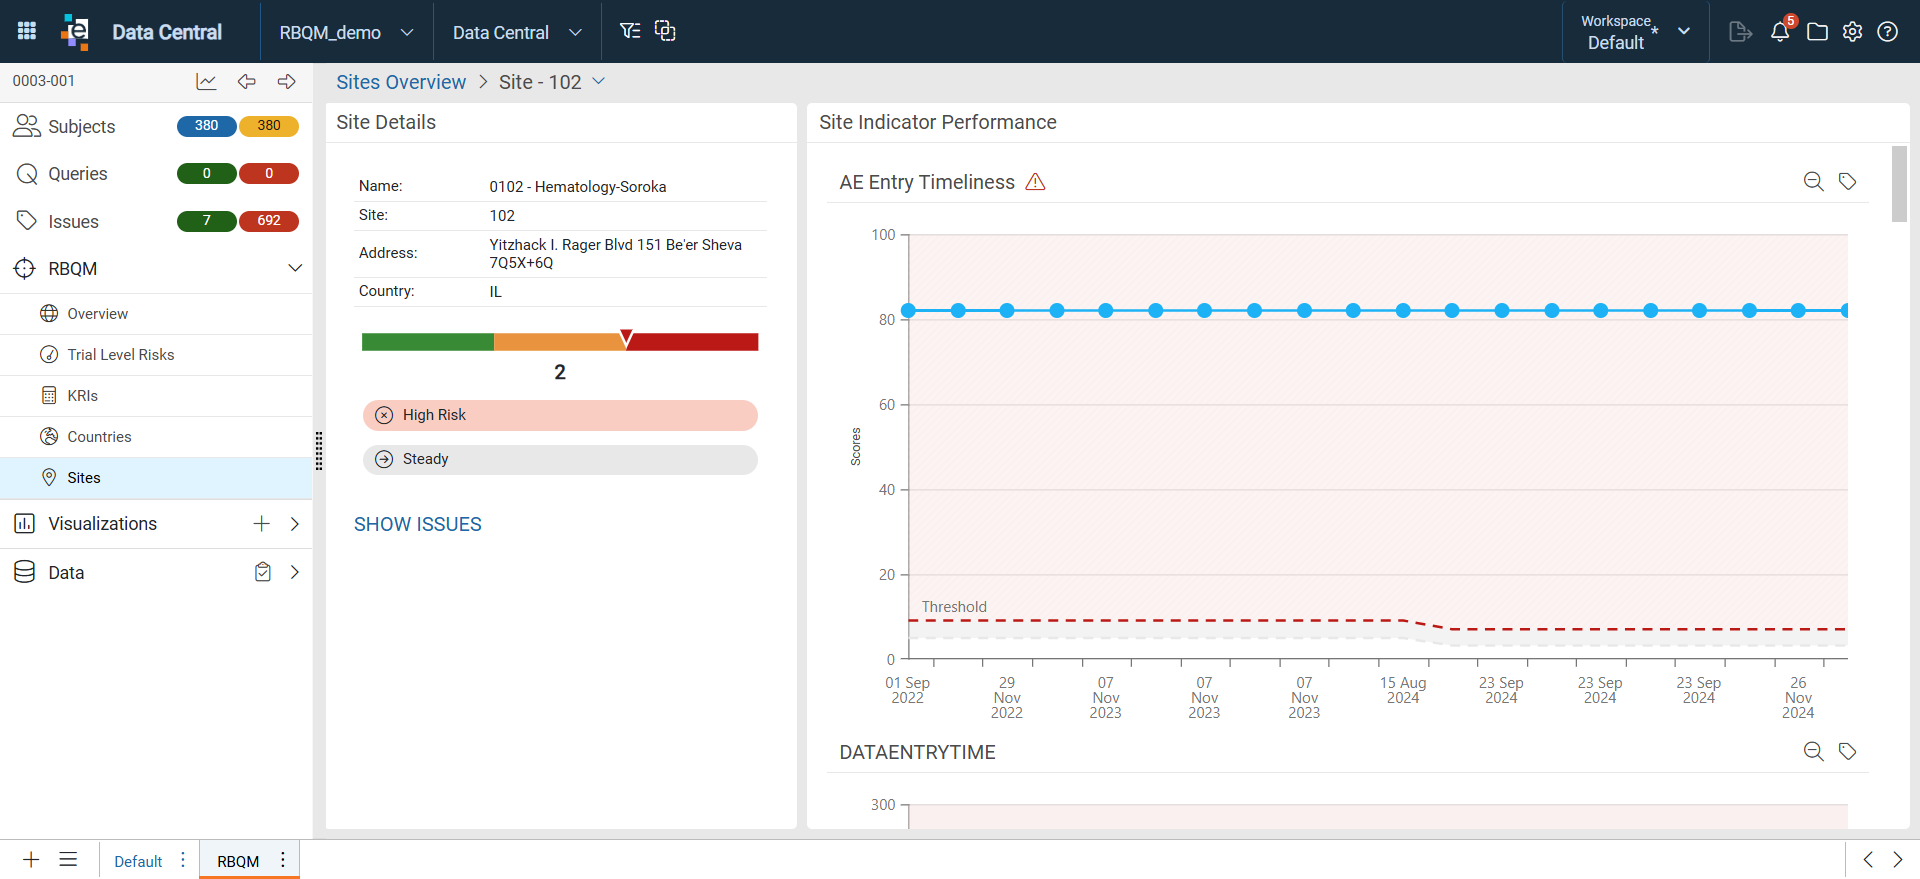
Task: Open the Workspace Default dropdown
Action: 1635,32
